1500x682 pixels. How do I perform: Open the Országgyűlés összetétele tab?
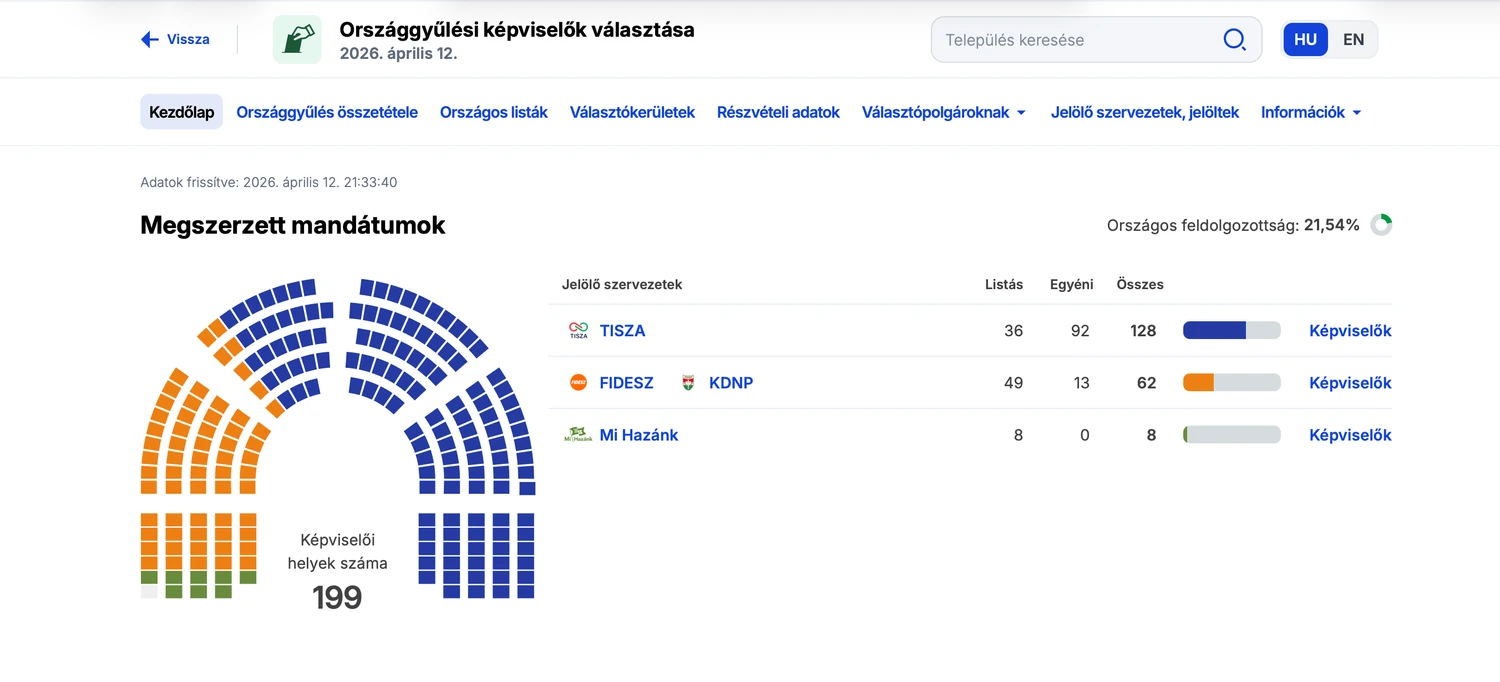[x=327, y=113]
